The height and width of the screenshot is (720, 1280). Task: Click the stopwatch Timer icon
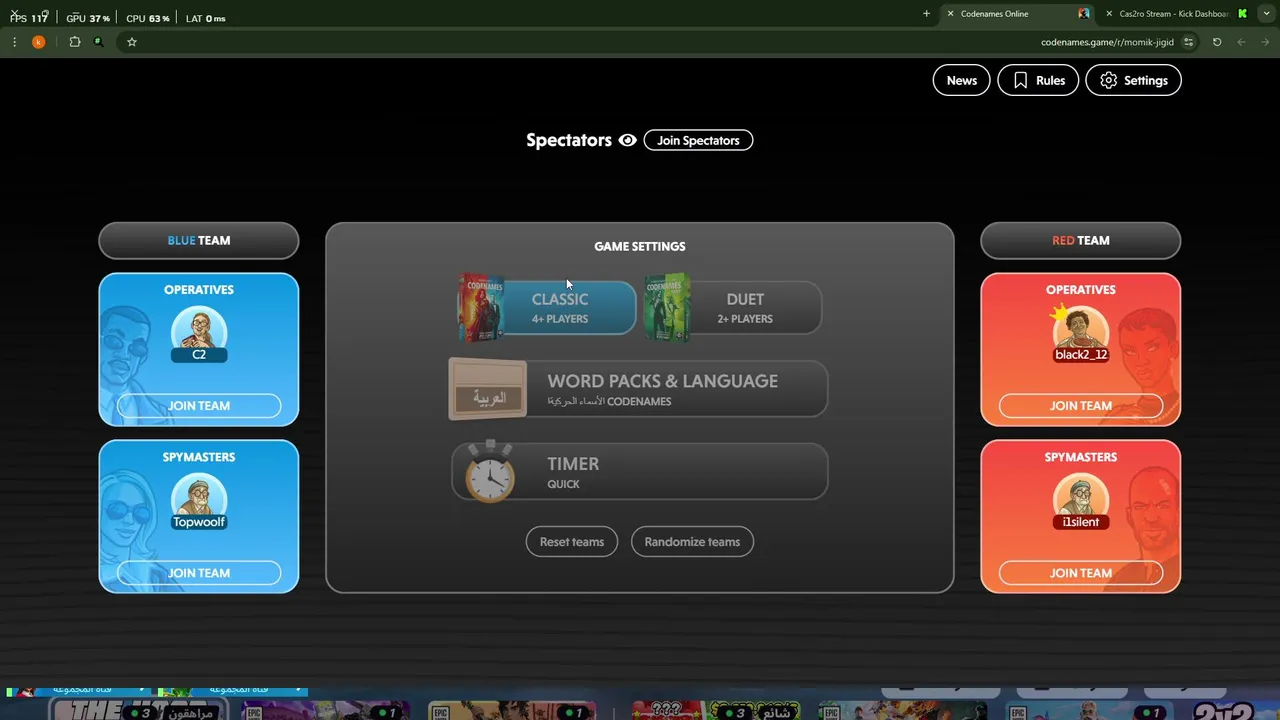coord(489,472)
